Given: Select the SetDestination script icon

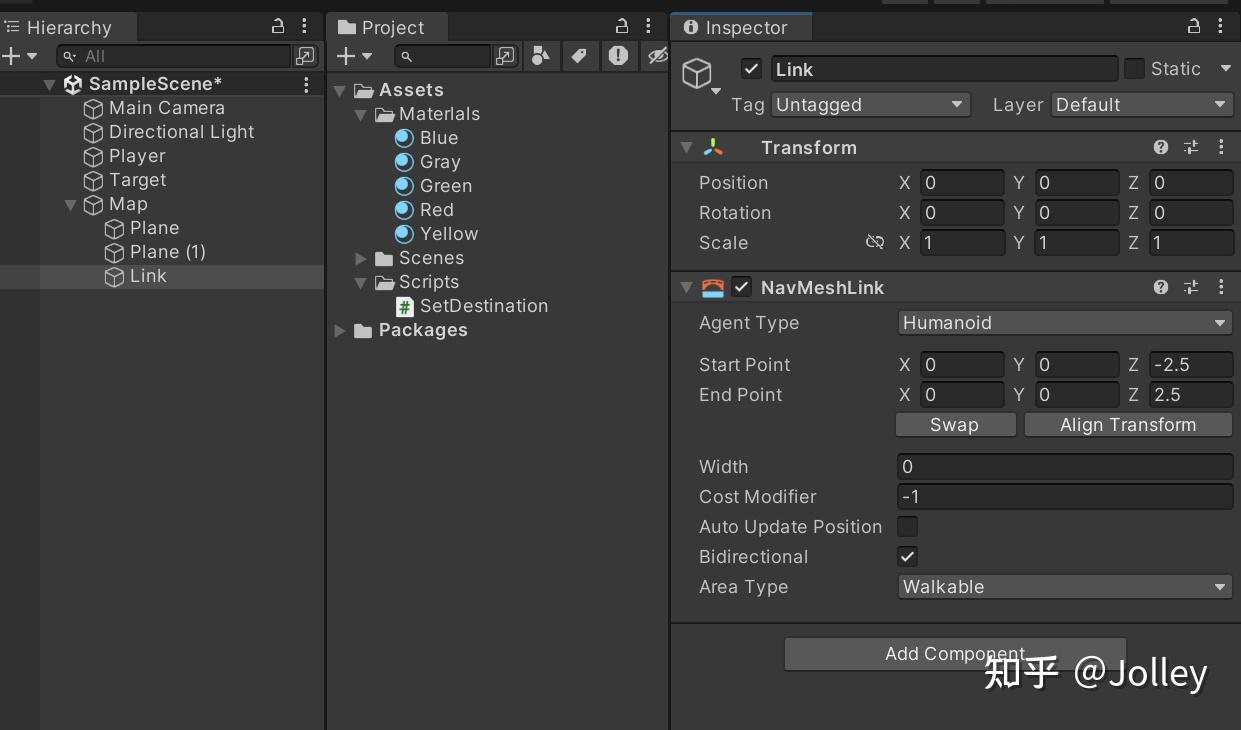Looking at the screenshot, I should click(404, 306).
